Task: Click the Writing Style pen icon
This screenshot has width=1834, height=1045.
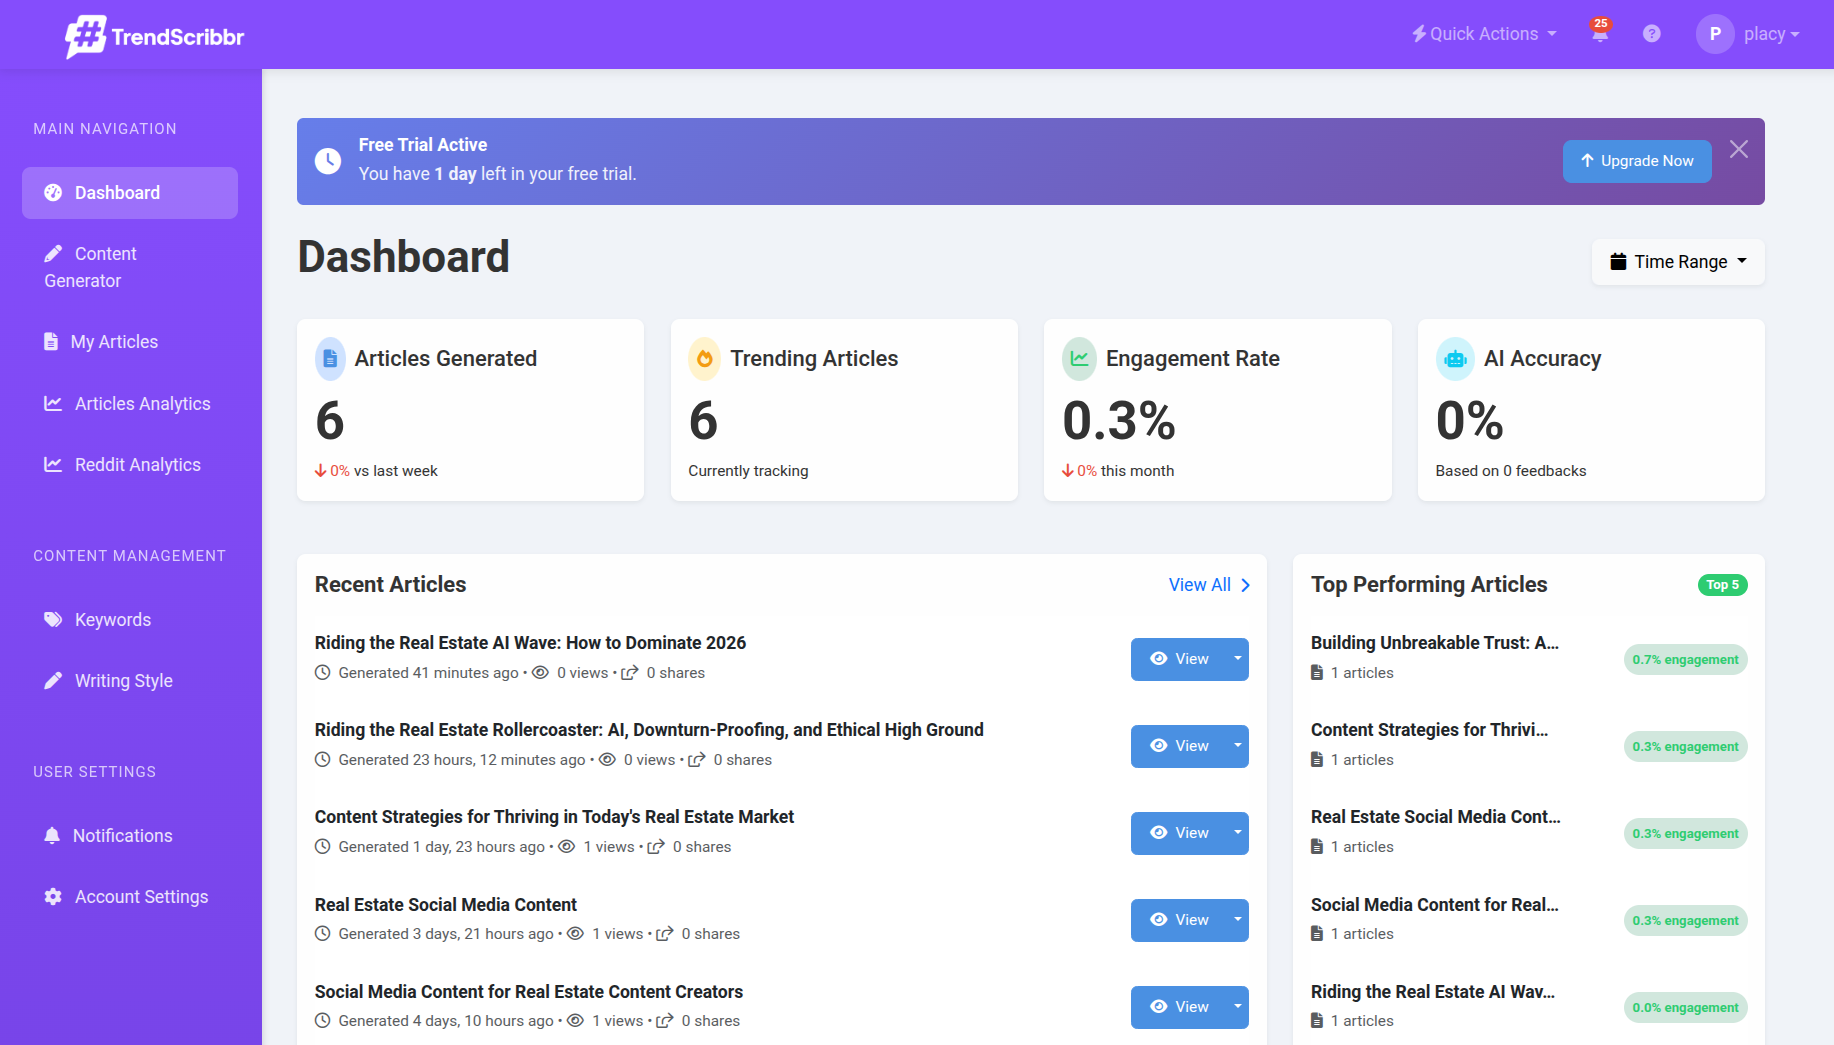Action: click(x=53, y=681)
